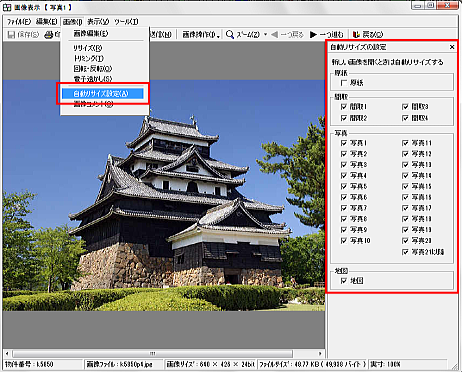Choose trimming (トリミング) from the menu
Viewport: 462px width, 372px height.
click(x=89, y=58)
